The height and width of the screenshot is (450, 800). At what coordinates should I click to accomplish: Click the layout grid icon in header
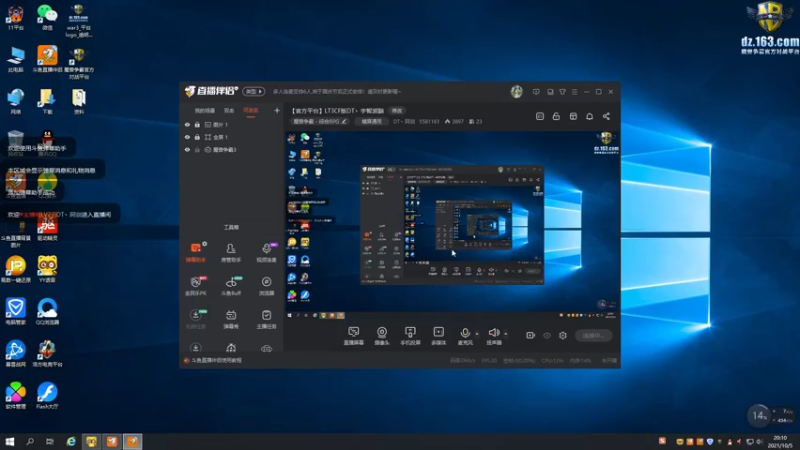573,116
